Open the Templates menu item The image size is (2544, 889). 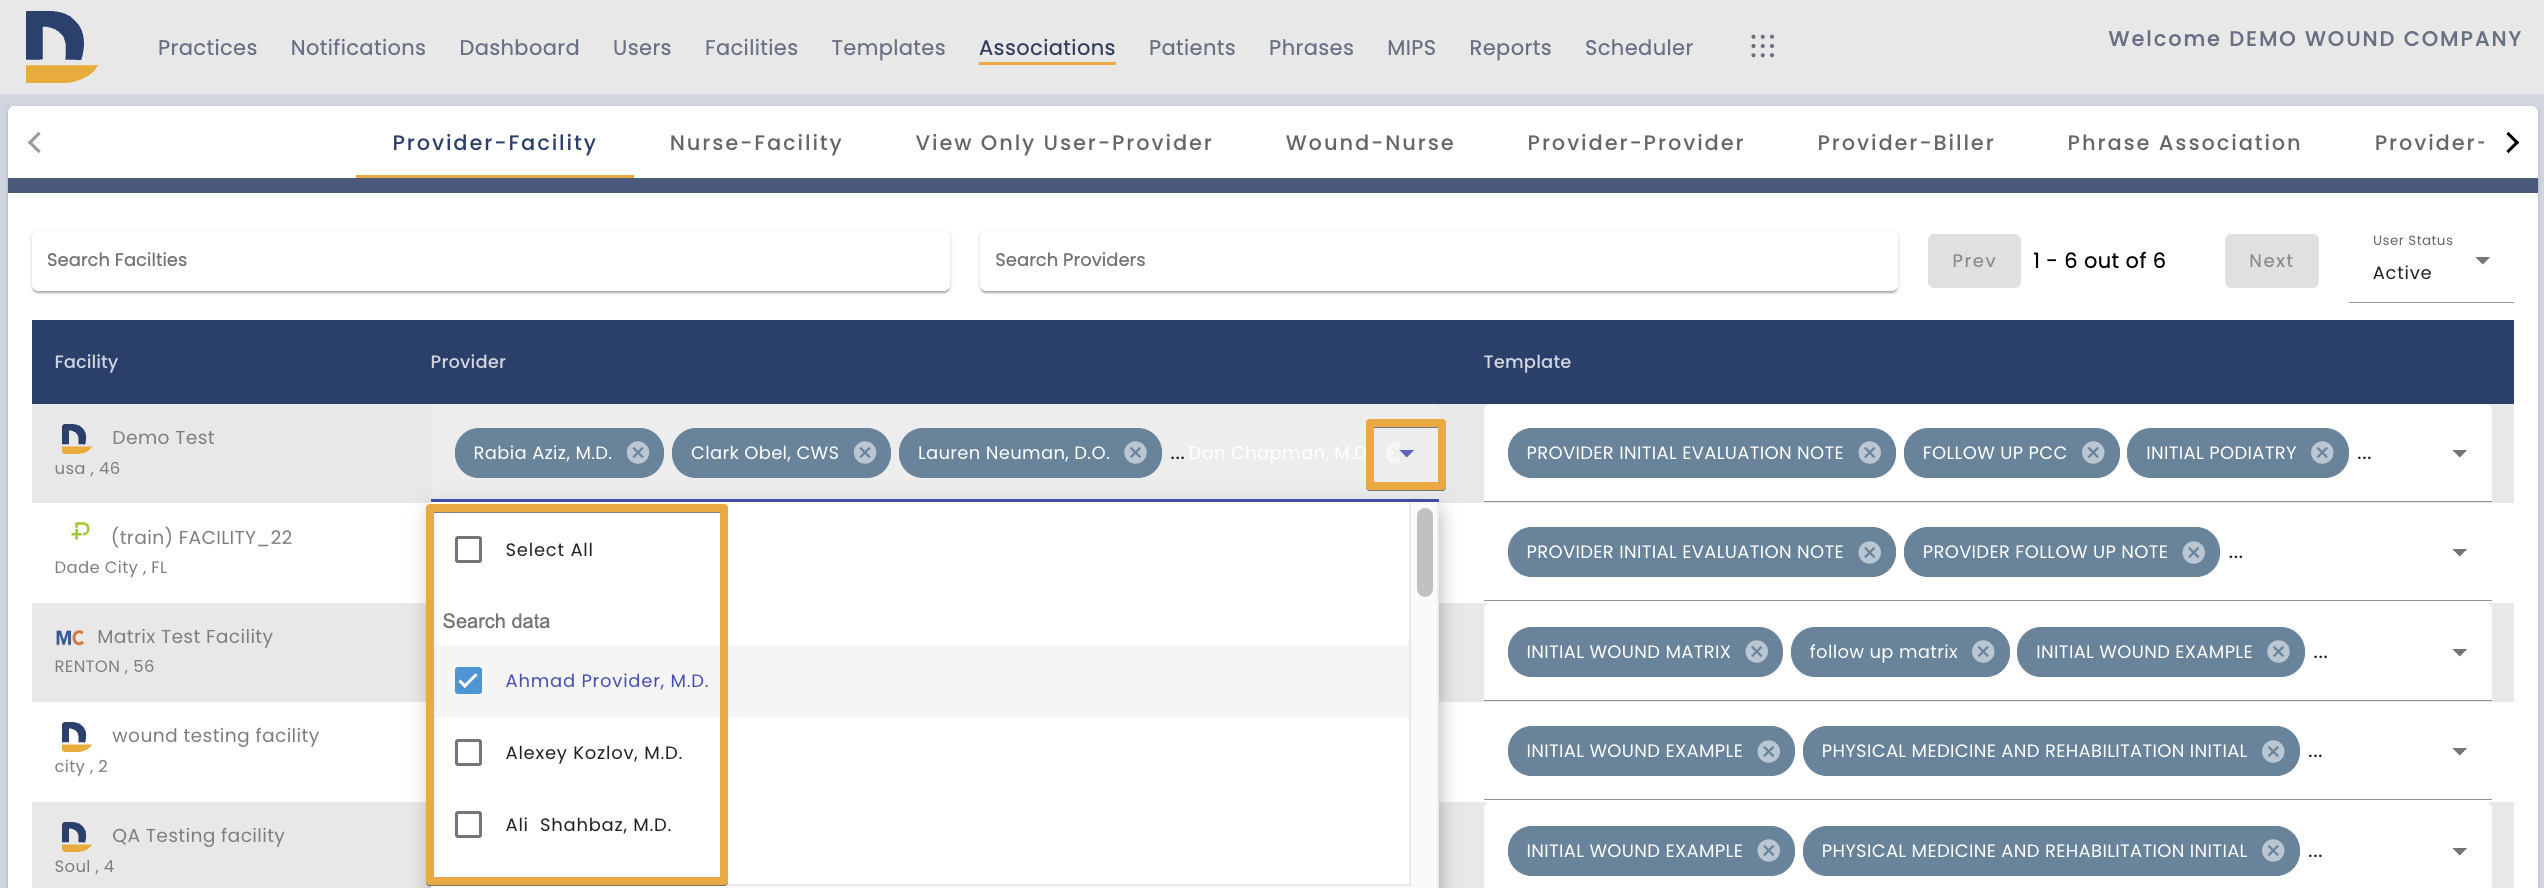point(888,47)
